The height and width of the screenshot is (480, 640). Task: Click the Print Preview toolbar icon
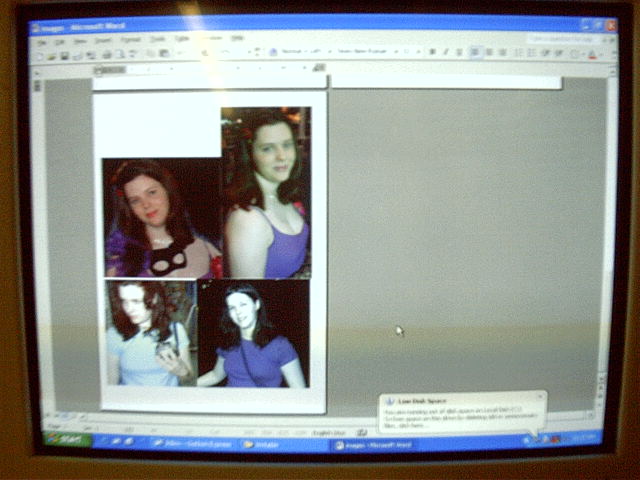[x=120, y=54]
